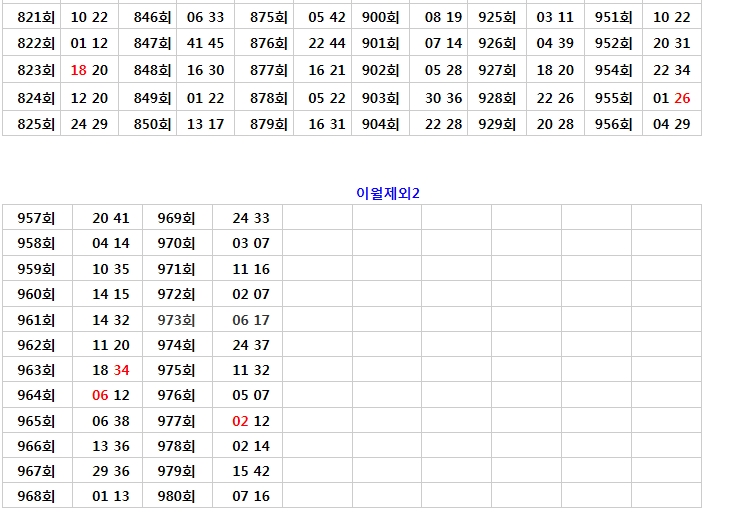Select the cell with numbers 41 45
This screenshot has height=530, width=729.
pyautogui.click(x=205, y=43)
